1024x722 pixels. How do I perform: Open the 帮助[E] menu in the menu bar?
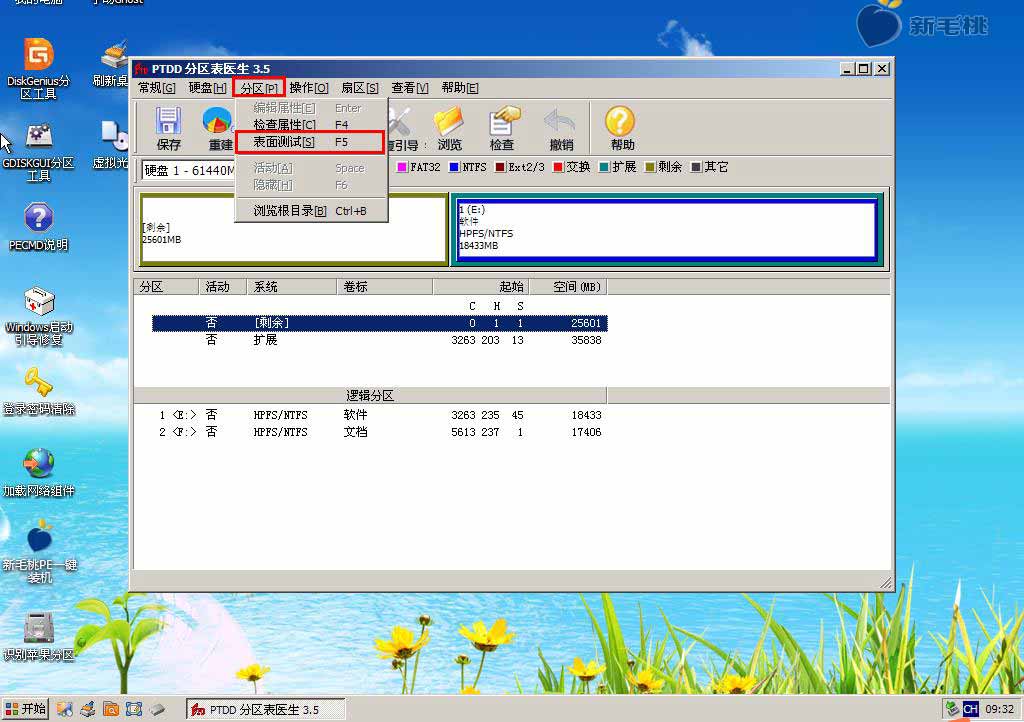pos(460,88)
